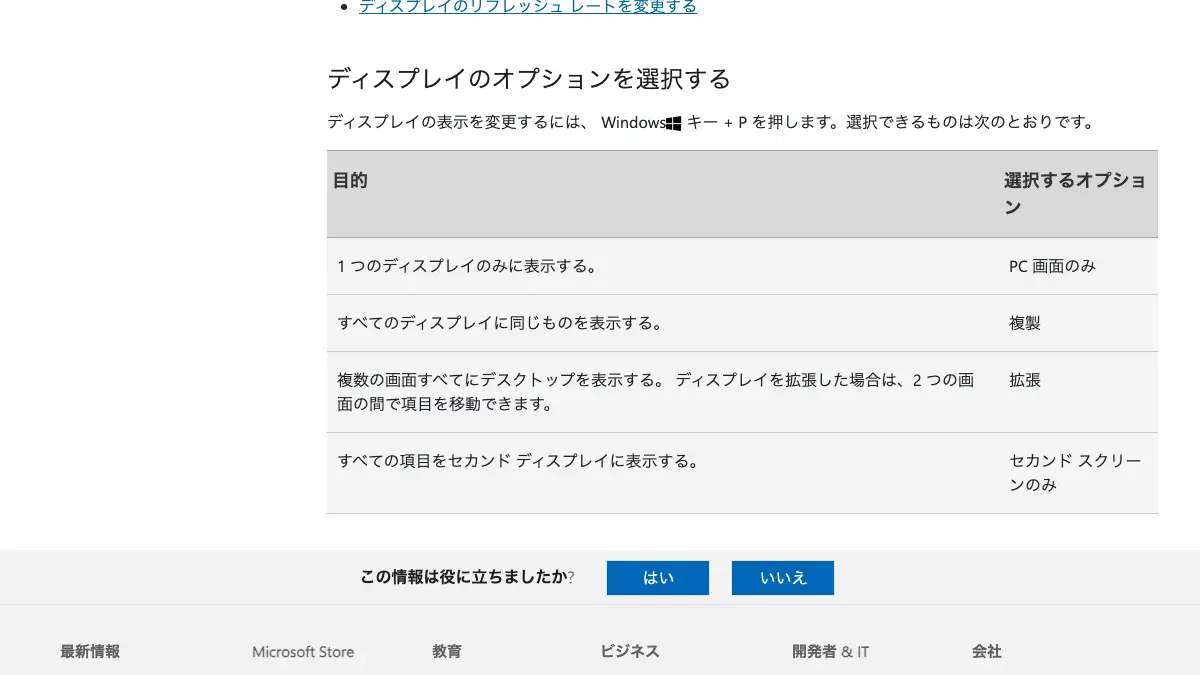Click the text この情報は役に立ちましたか?
The image size is (1200, 675).
tap(467, 577)
